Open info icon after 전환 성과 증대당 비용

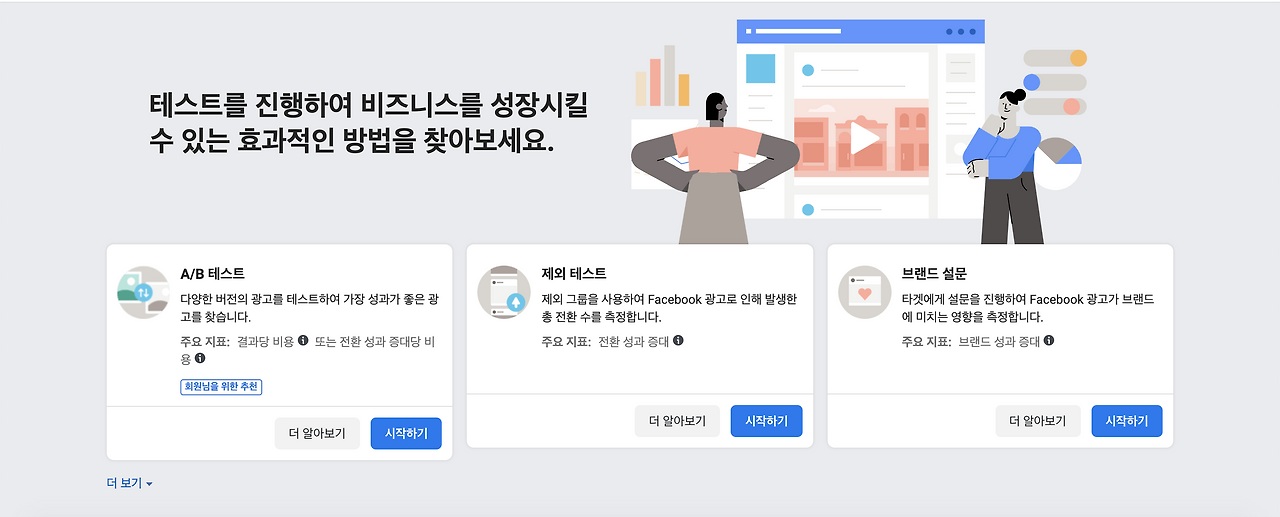tap(200, 357)
